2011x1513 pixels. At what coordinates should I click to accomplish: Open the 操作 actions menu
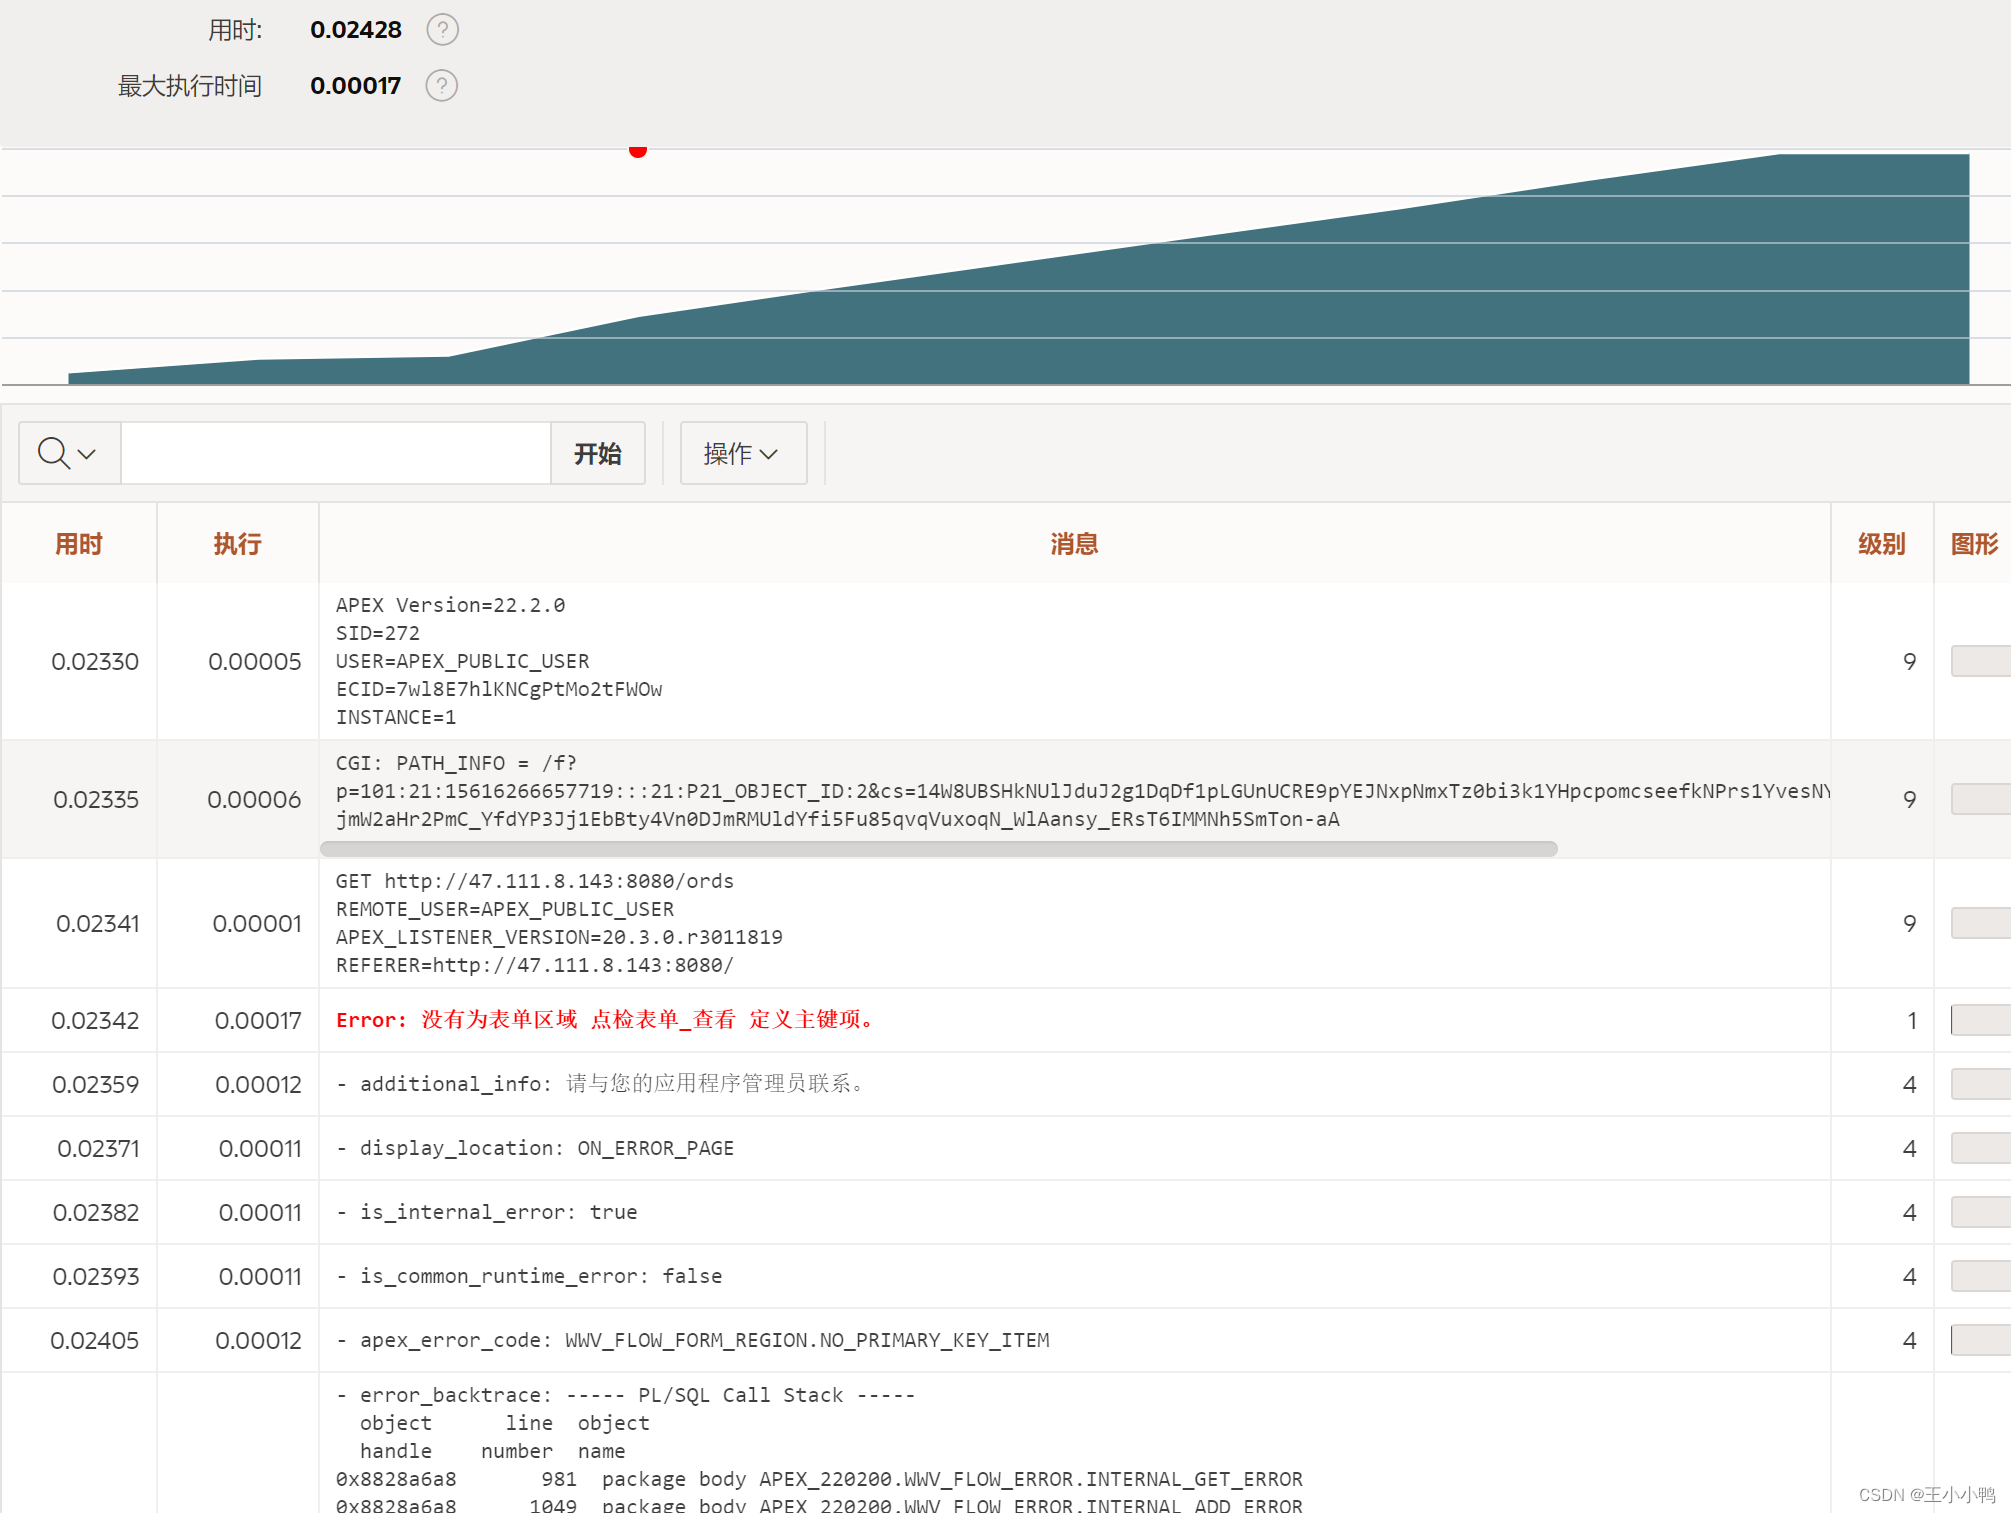[x=743, y=454]
